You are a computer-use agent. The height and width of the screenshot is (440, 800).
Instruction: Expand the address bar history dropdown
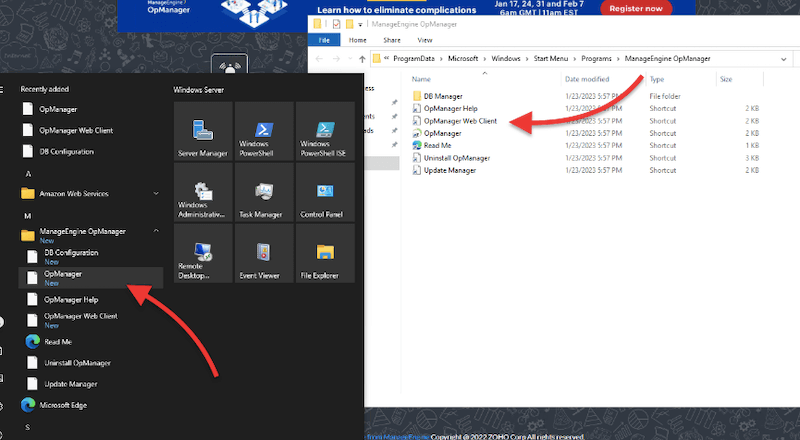tap(784, 59)
